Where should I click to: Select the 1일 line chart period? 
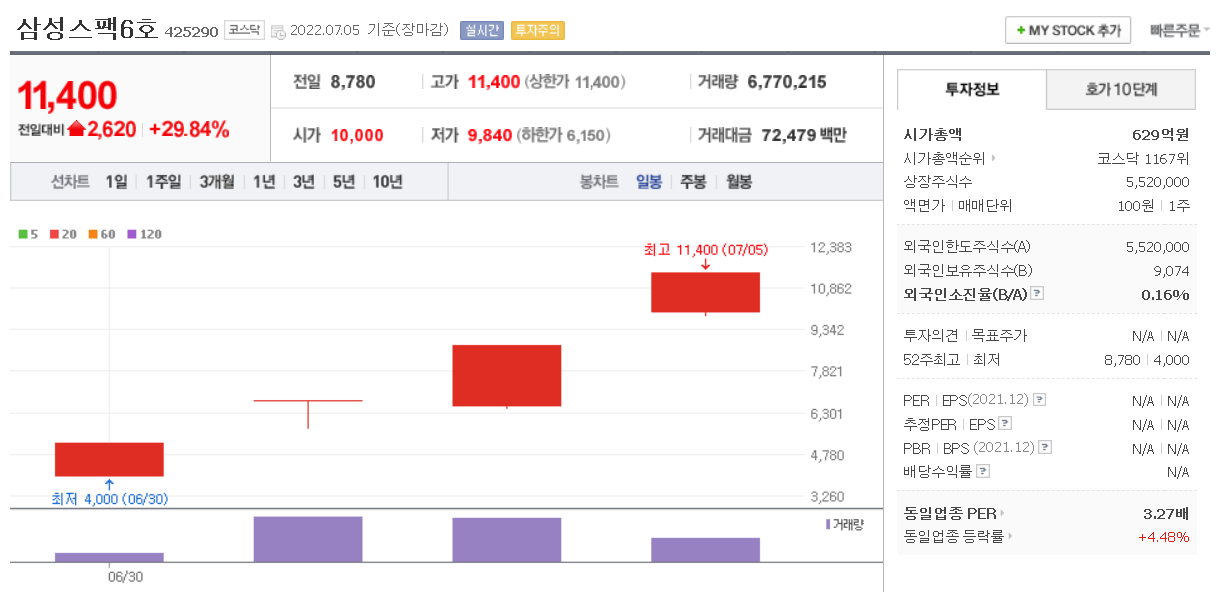115,181
